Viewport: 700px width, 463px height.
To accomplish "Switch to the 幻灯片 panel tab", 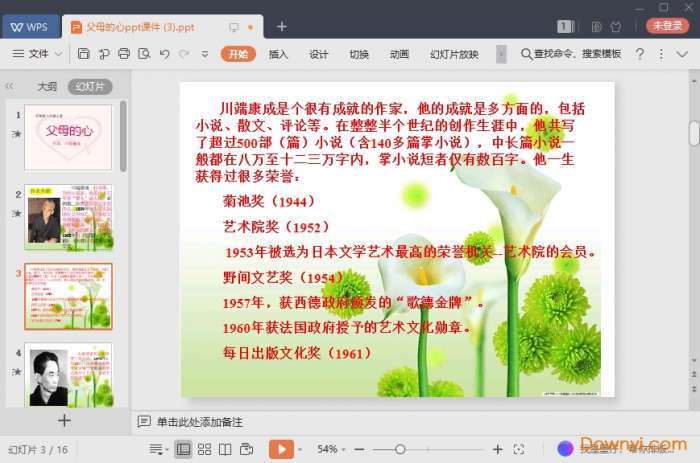I will click(x=90, y=86).
